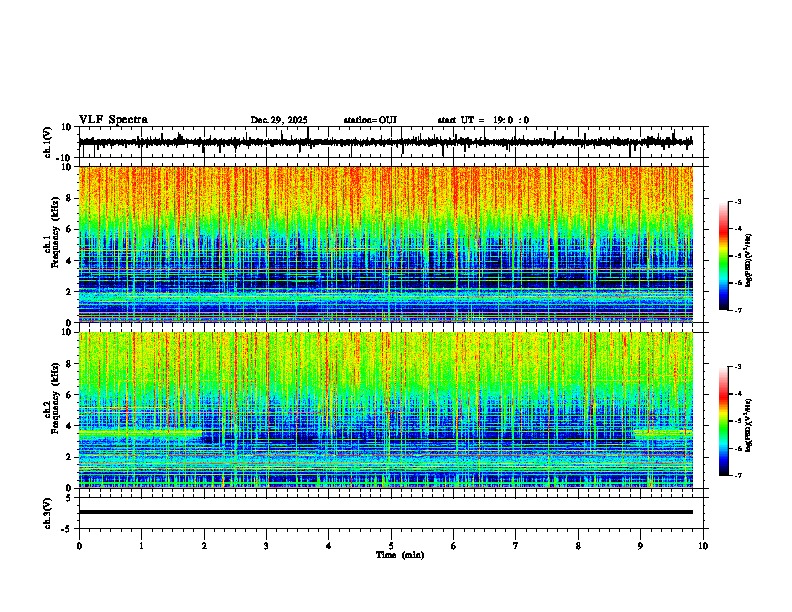
Task: Click the time axis tick label "0"
Action: [79, 546]
